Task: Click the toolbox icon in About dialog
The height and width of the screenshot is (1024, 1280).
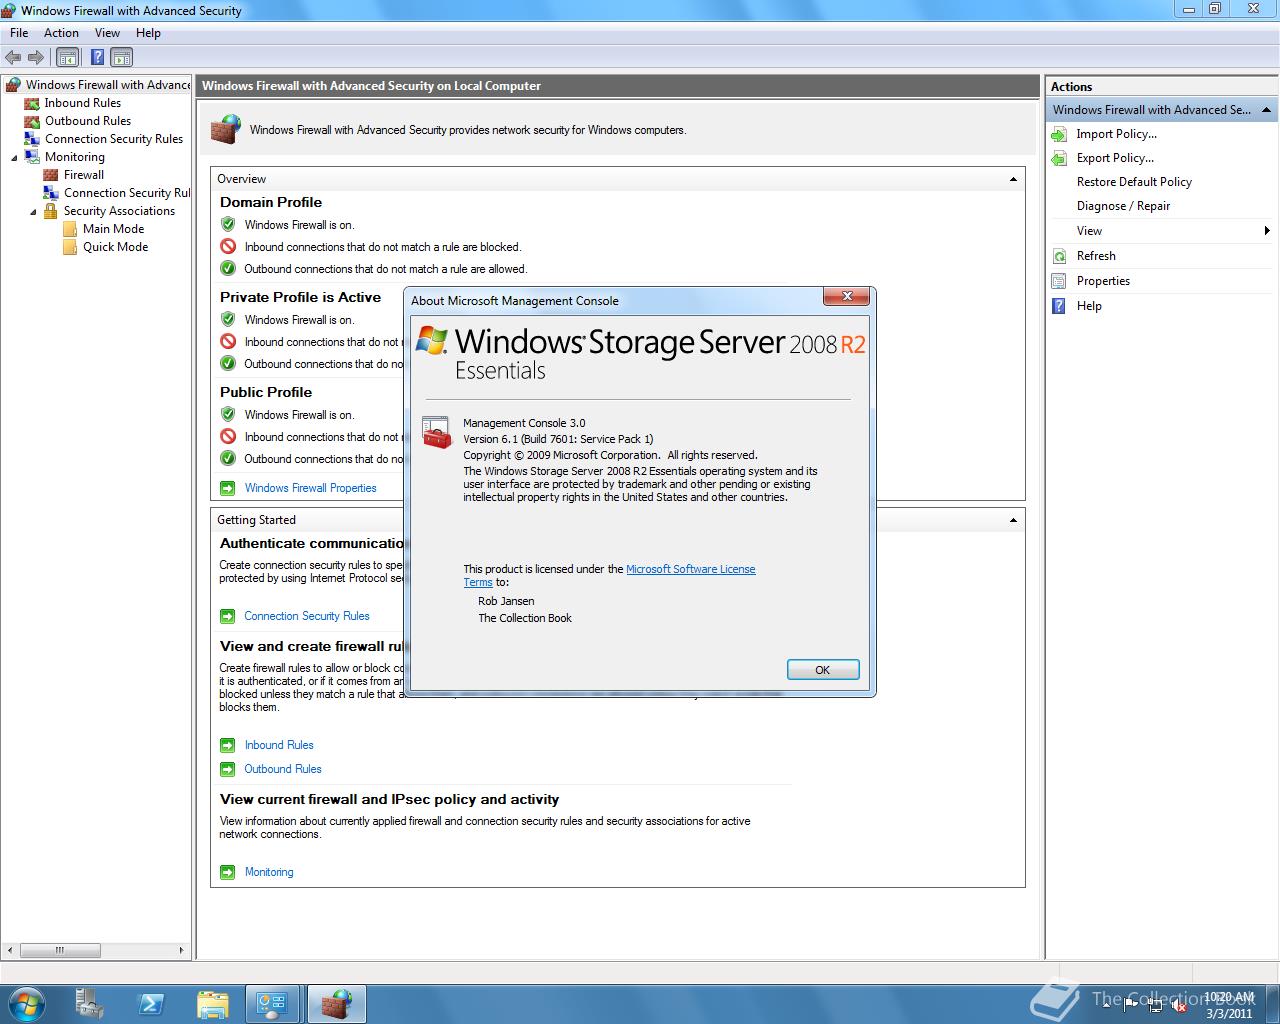Action: [x=437, y=433]
